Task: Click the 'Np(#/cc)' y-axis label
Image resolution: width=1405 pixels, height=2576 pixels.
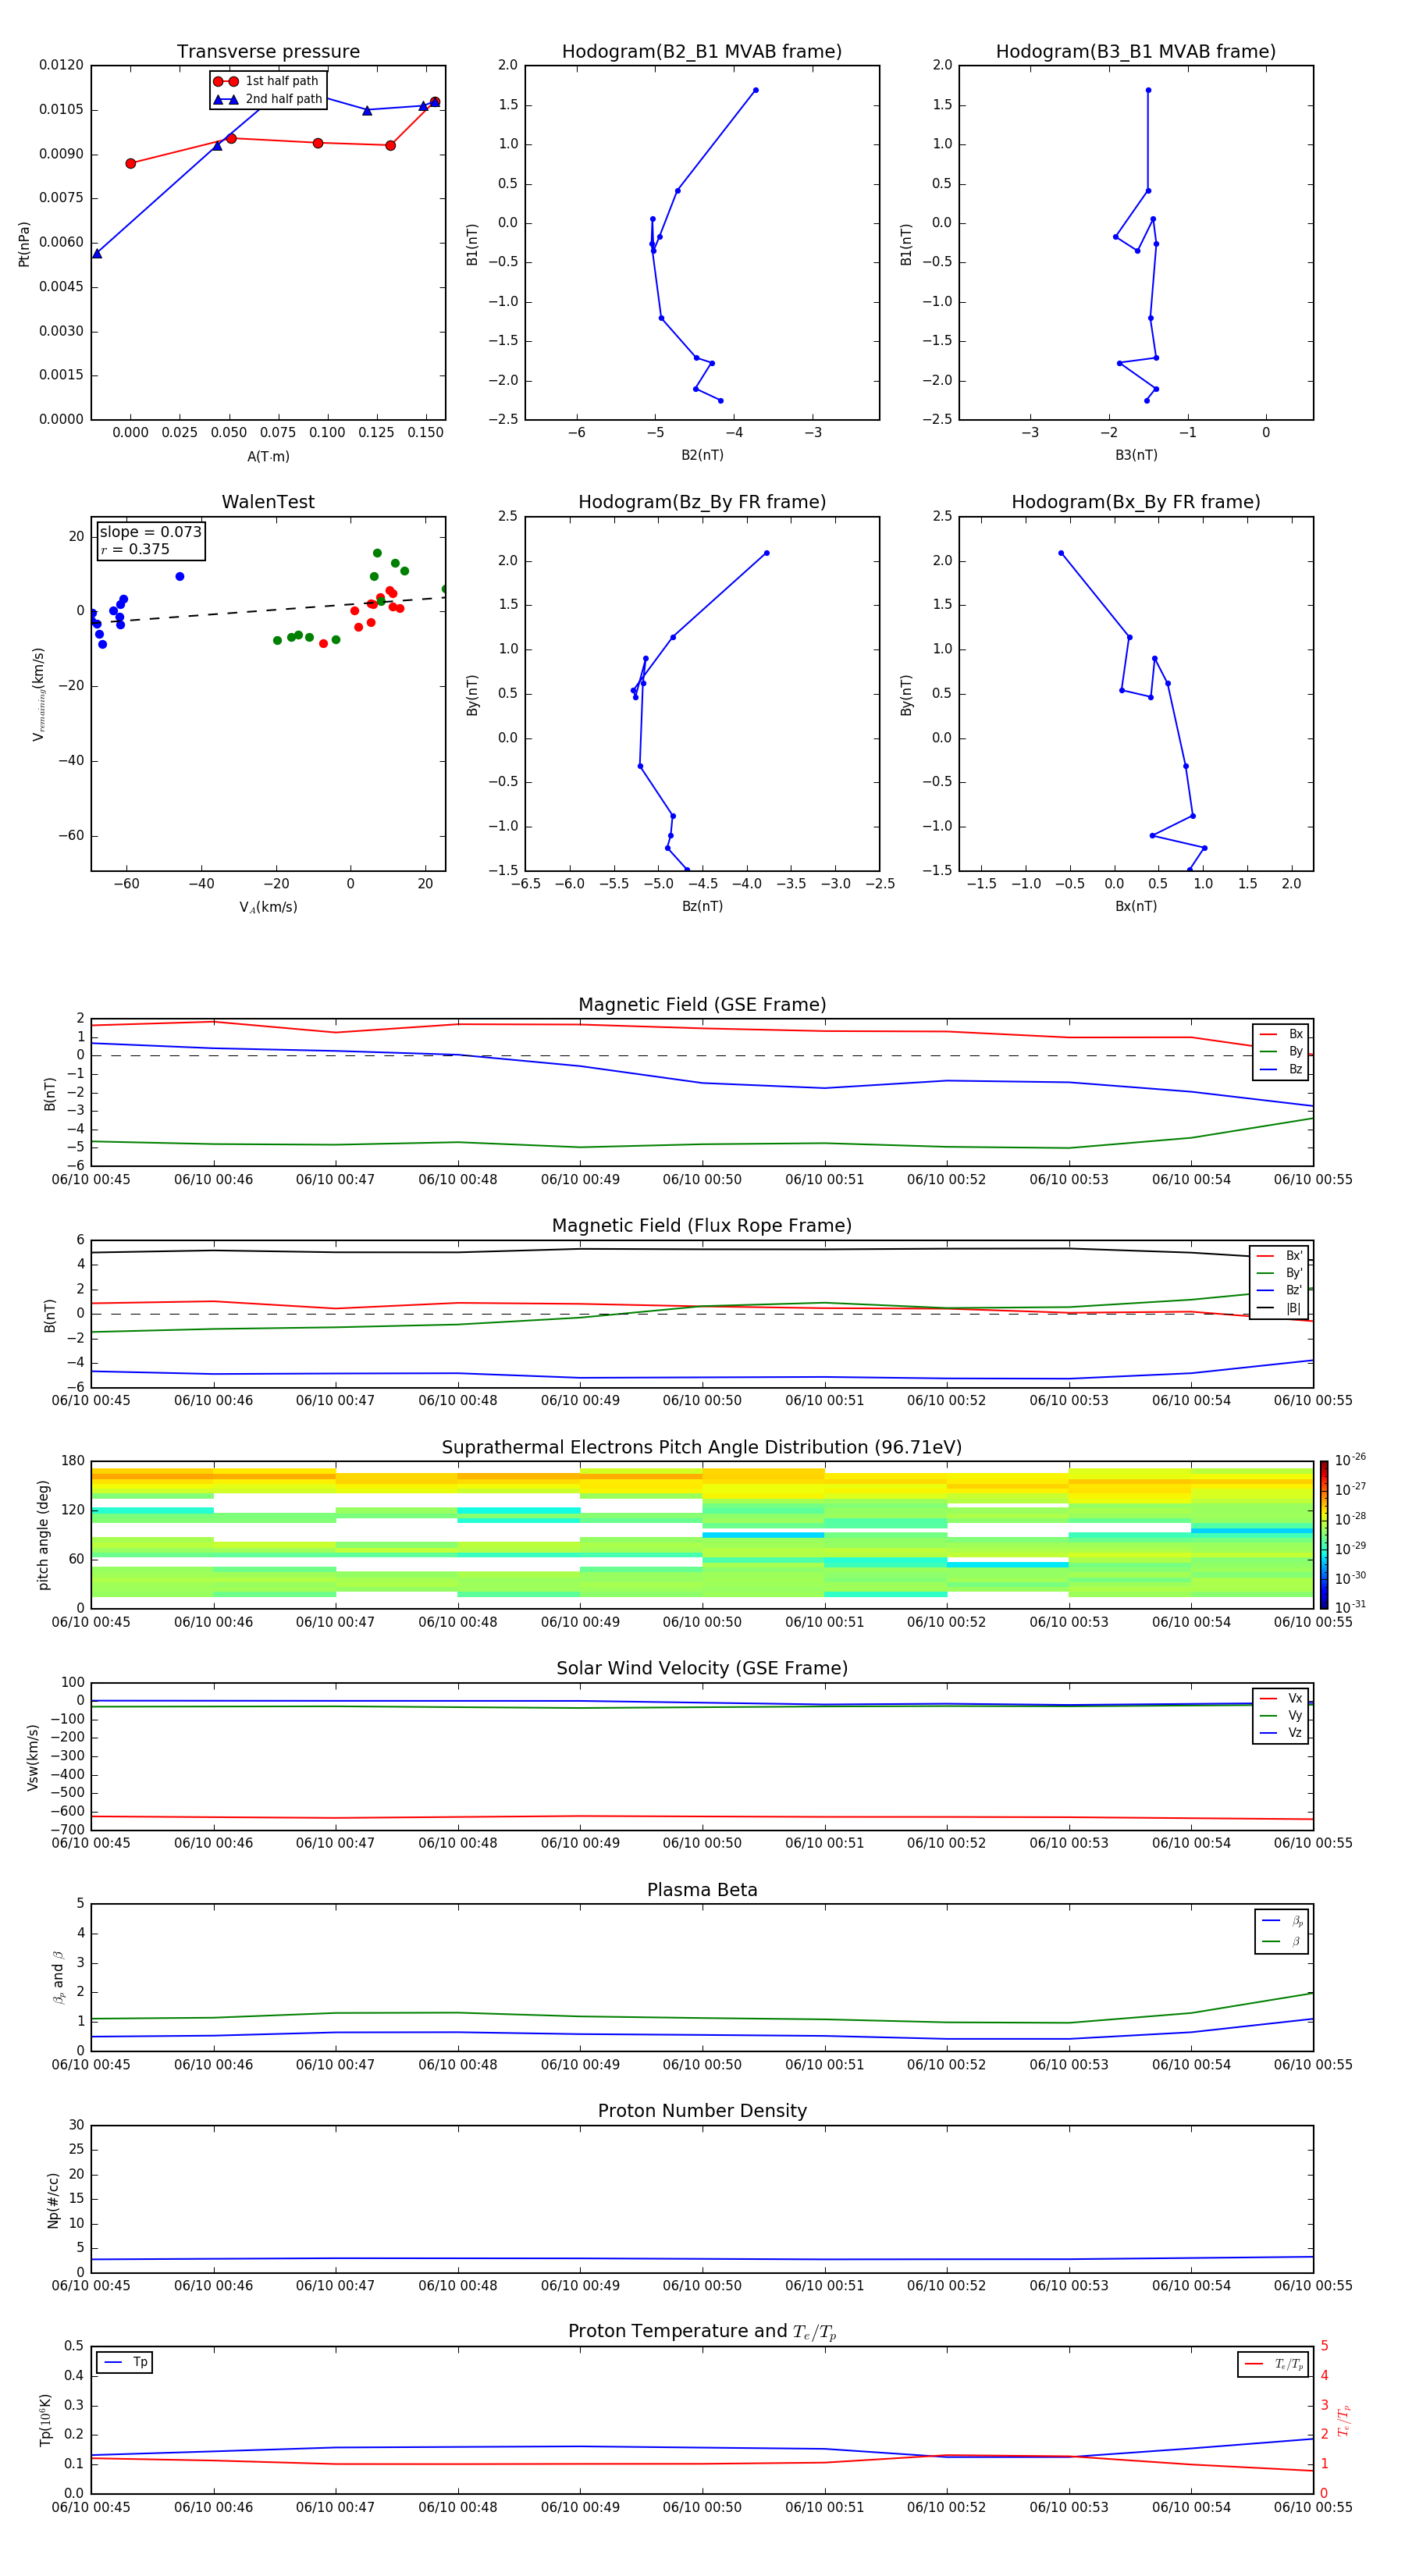Action: pyautogui.click(x=53, y=2200)
